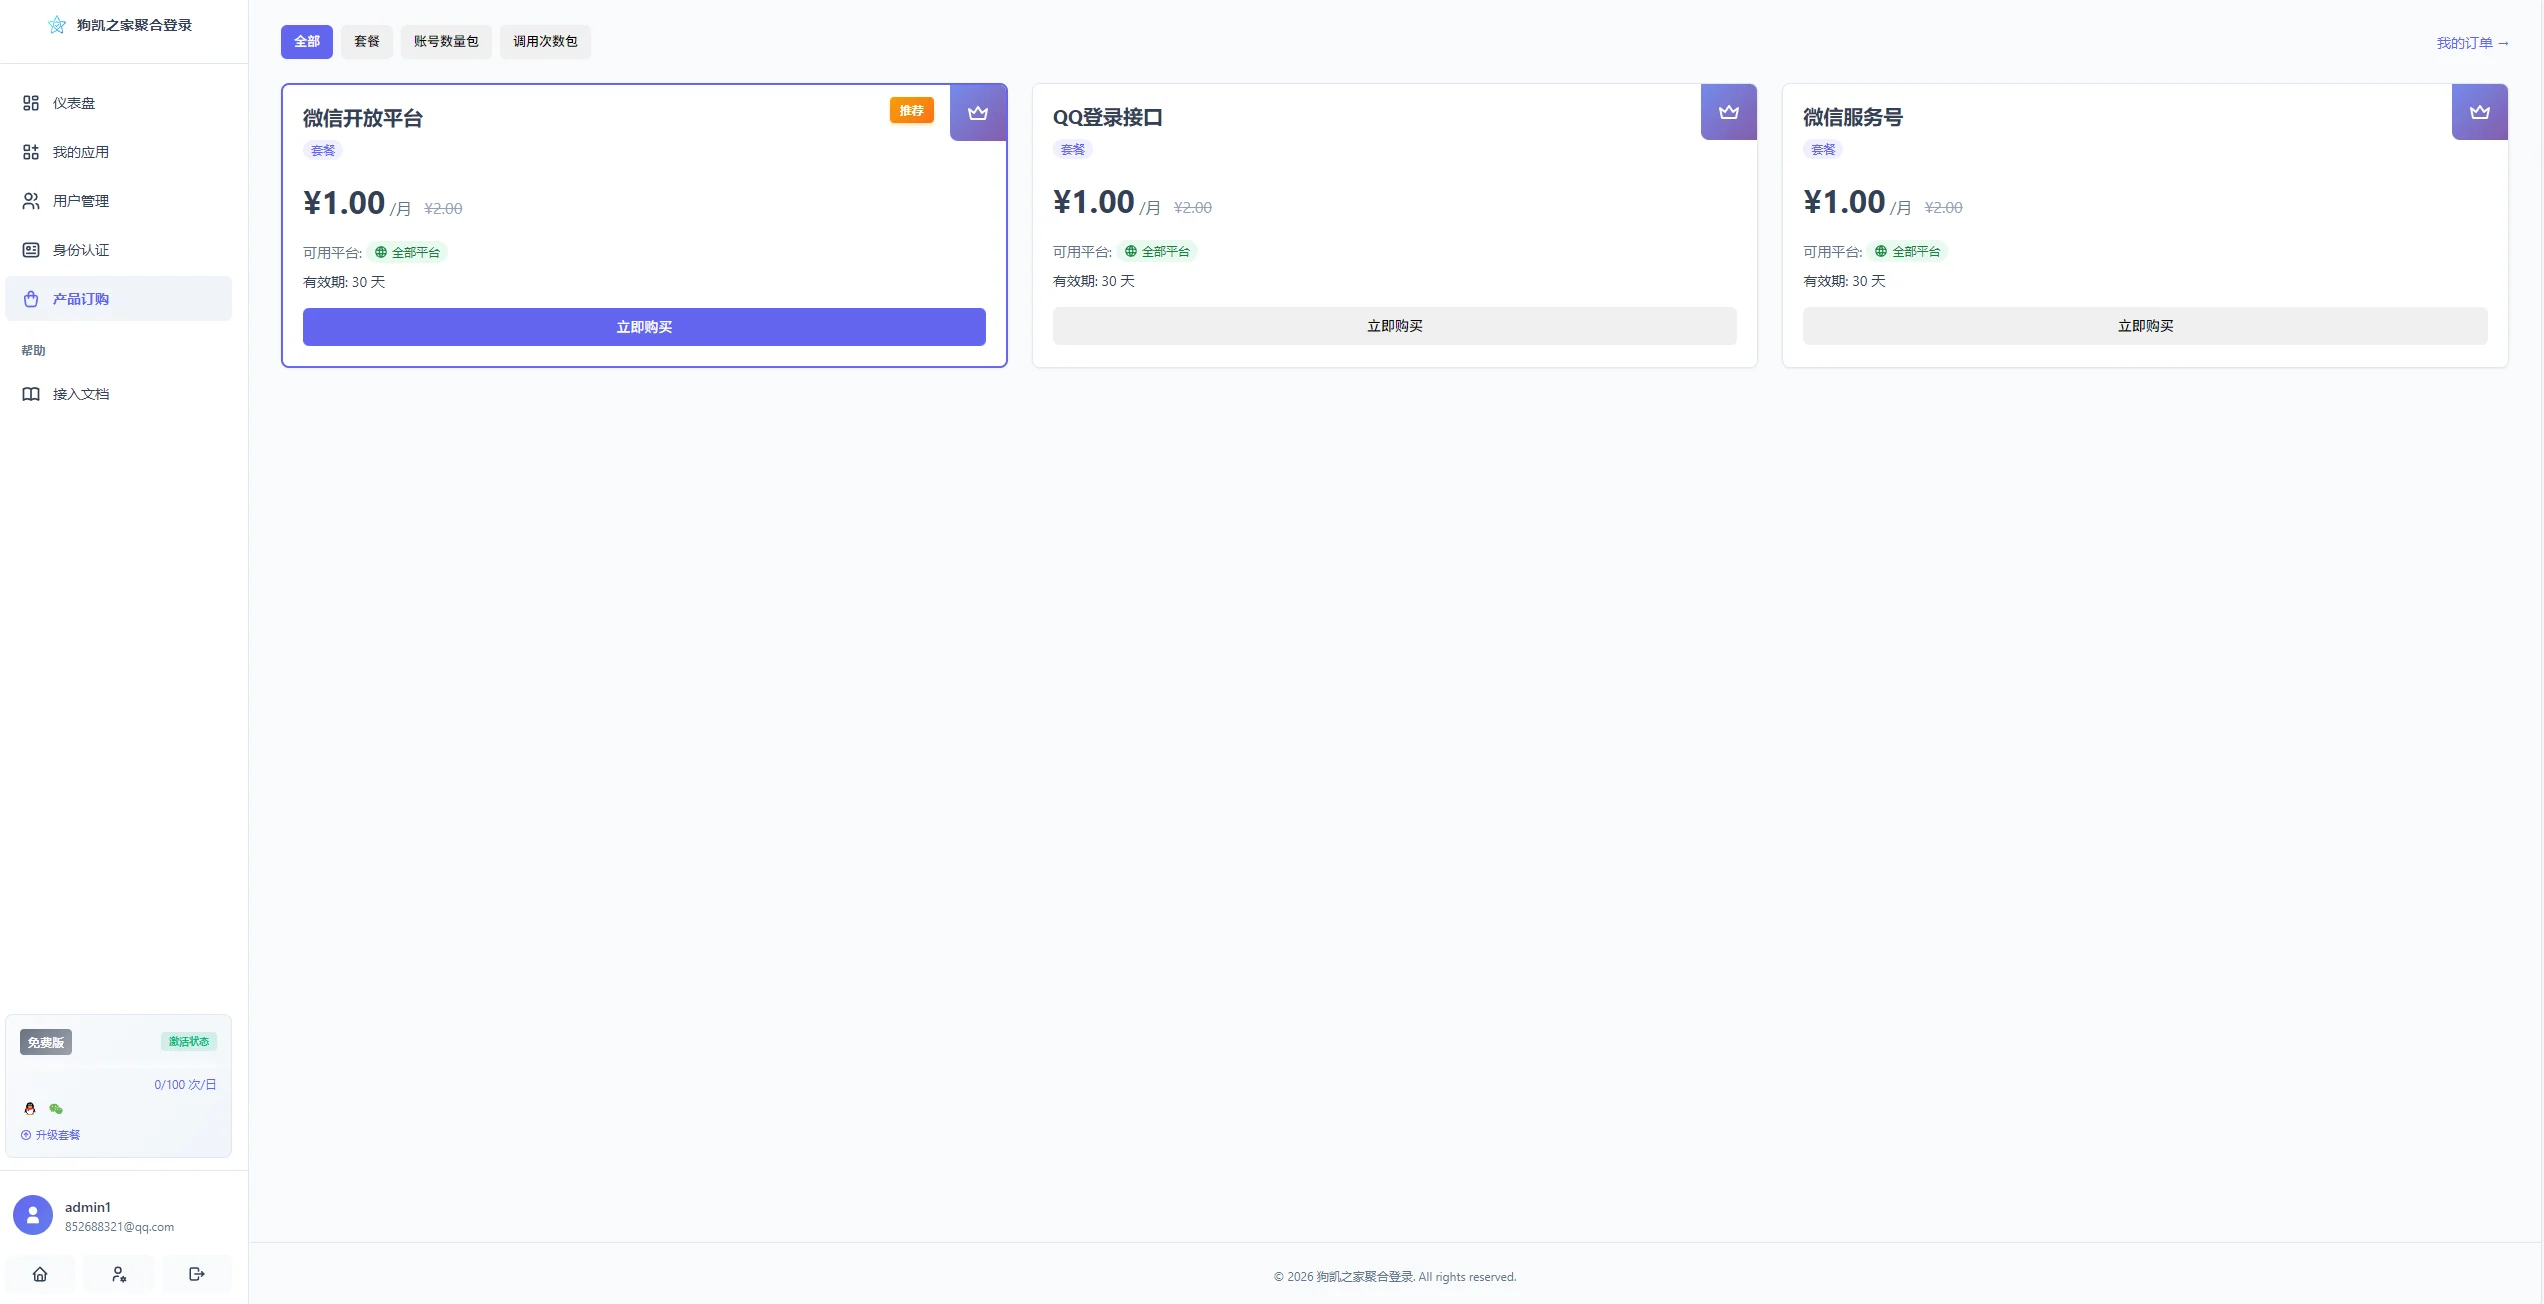Click globe icon in 微信开放平台 全部平台 badge
Viewport: 2544px width, 1304px height.
(381, 253)
